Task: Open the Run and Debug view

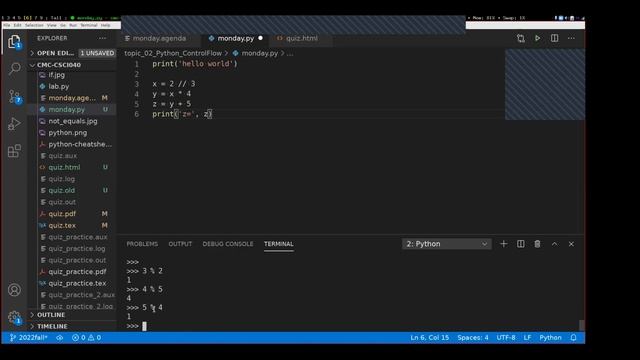Action: (14, 124)
